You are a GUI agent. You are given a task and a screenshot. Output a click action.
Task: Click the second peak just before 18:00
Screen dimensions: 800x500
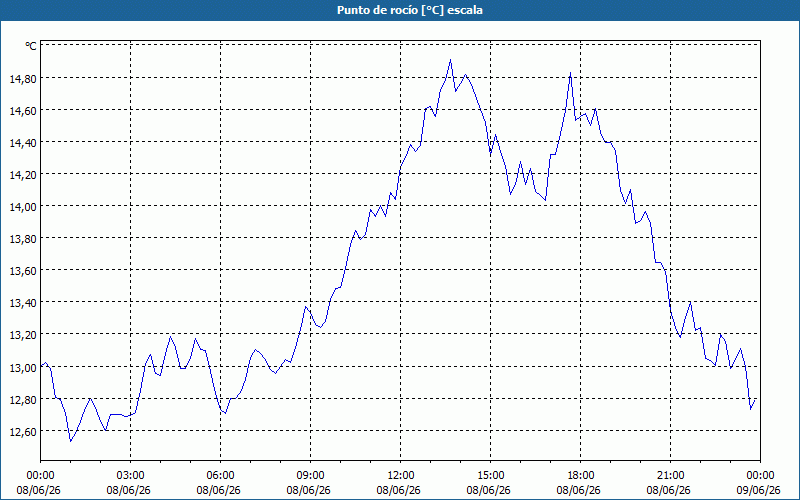[570, 73]
